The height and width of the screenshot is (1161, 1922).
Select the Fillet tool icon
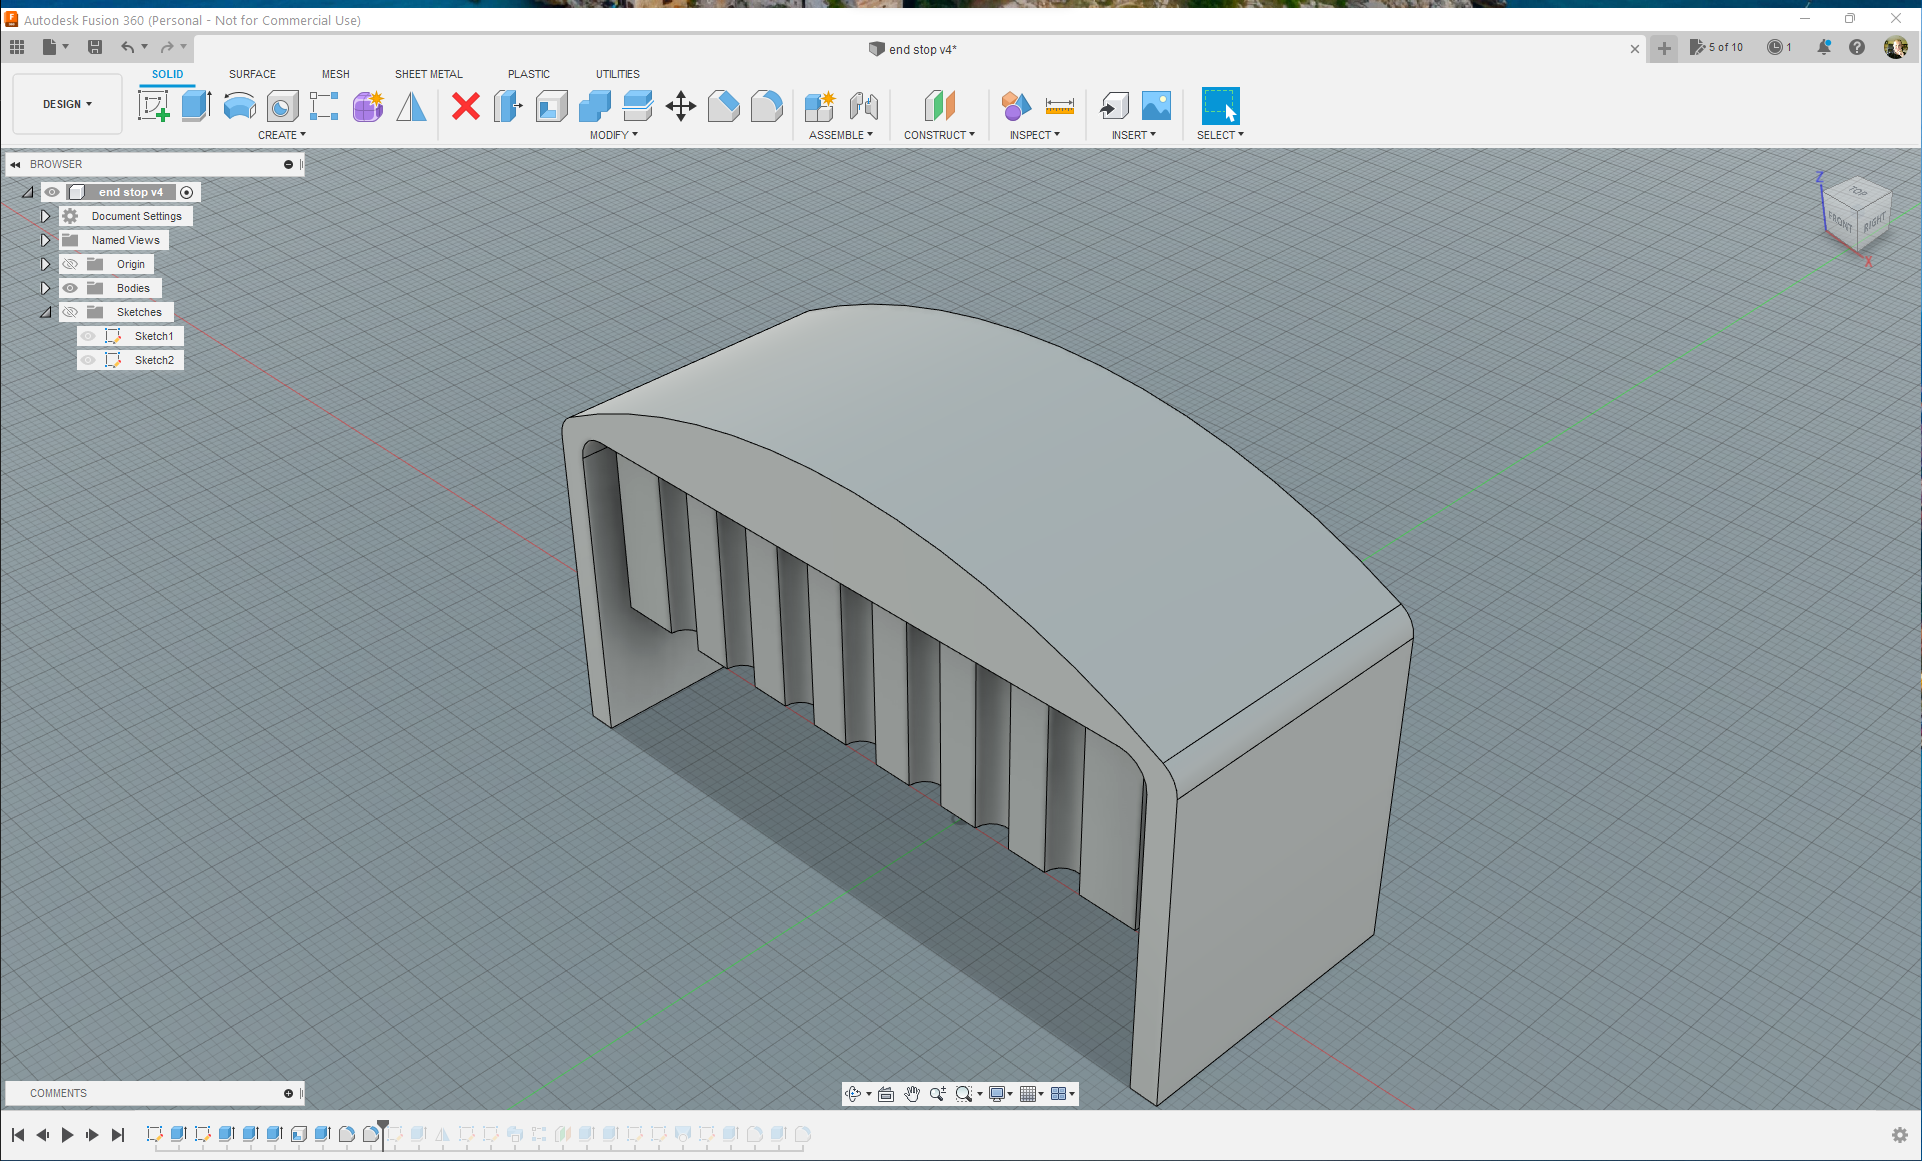(x=767, y=106)
